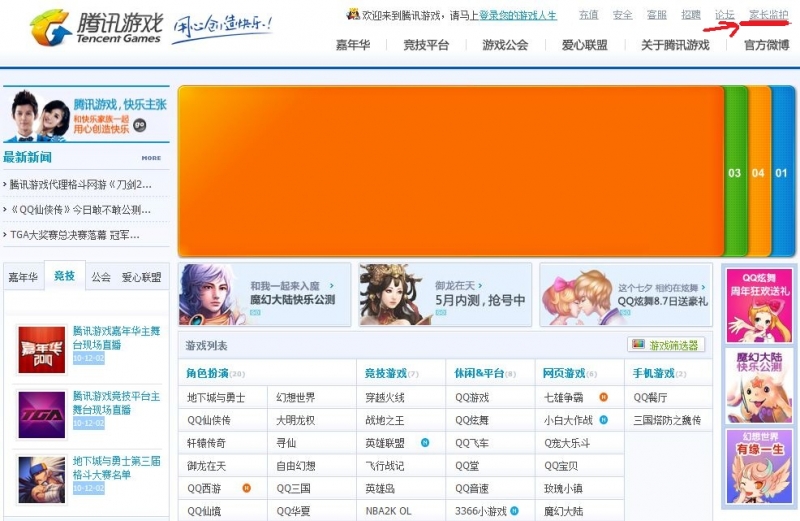This screenshot has height=521, width=800.
Task: Open 地下城与勇士第三届格斗大赛名单 link
Action: 116,467
